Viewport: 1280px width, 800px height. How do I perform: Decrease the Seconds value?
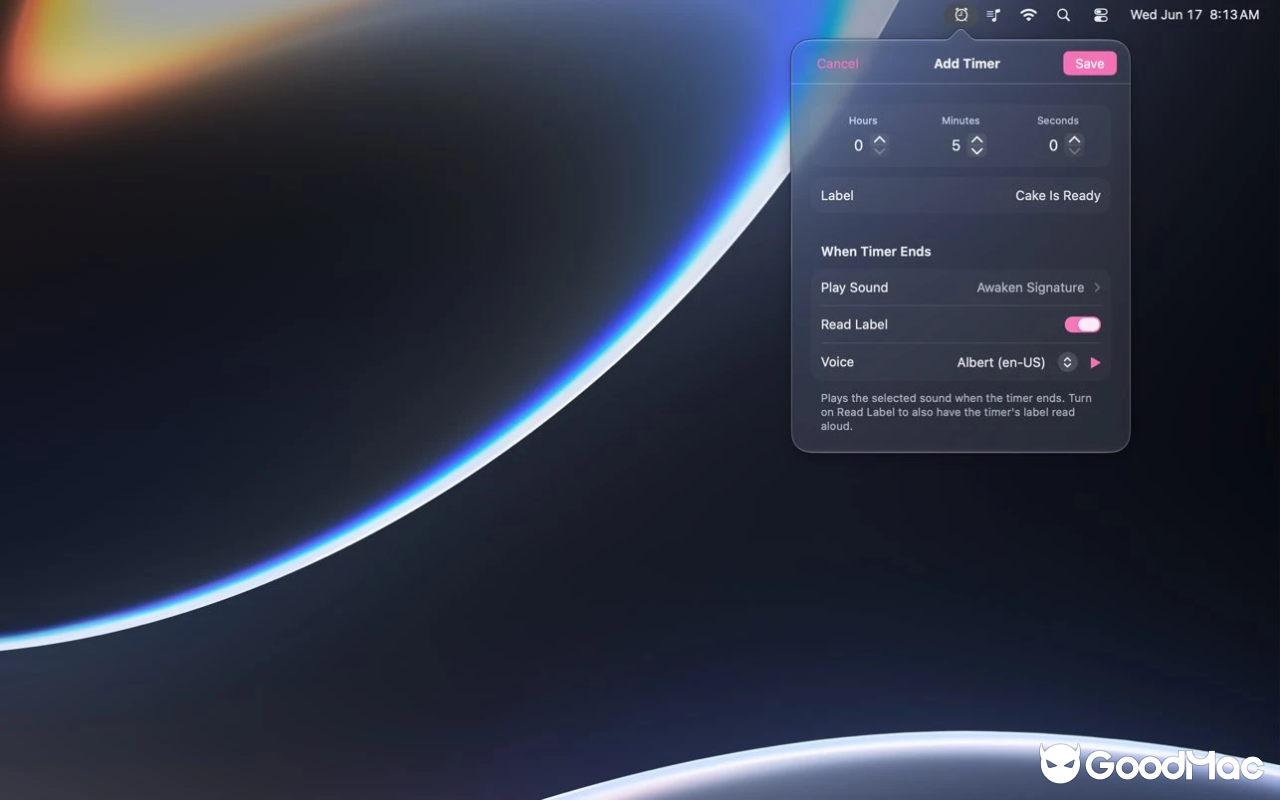click(x=1074, y=151)
